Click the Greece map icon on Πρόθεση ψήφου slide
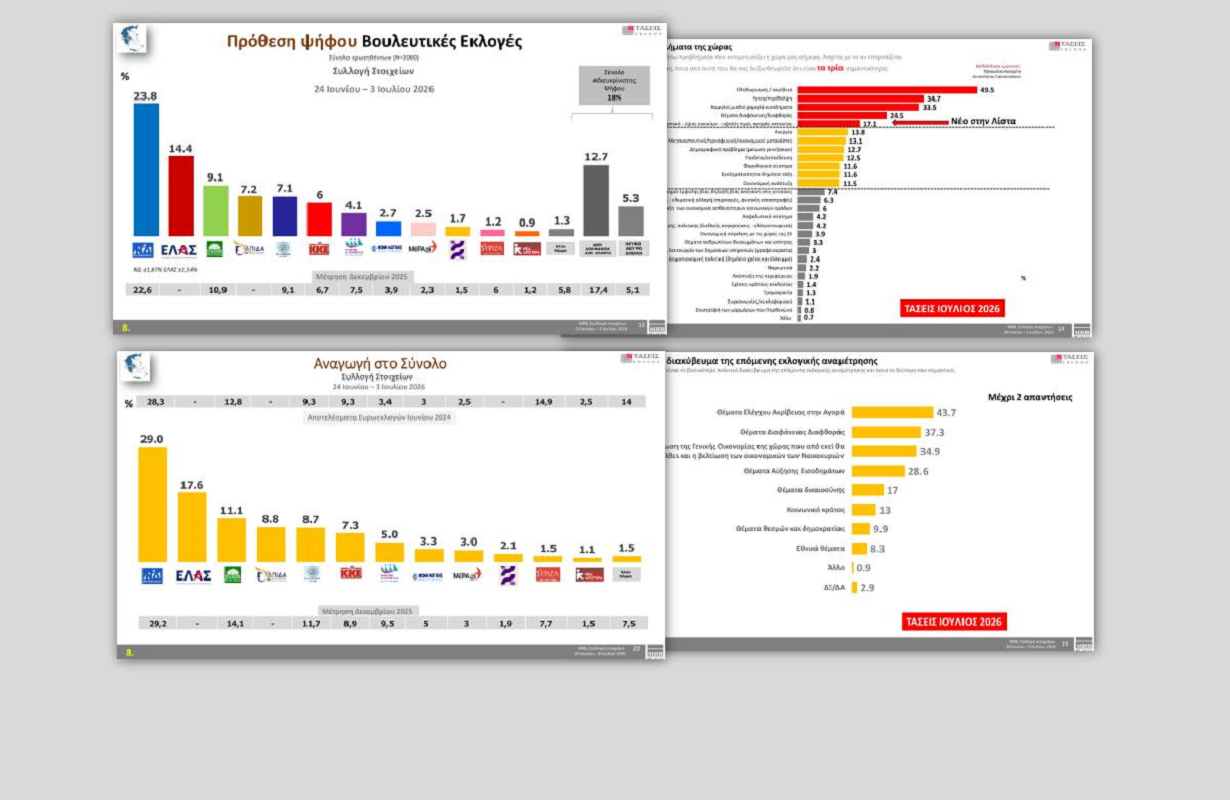 coord(131,39)
